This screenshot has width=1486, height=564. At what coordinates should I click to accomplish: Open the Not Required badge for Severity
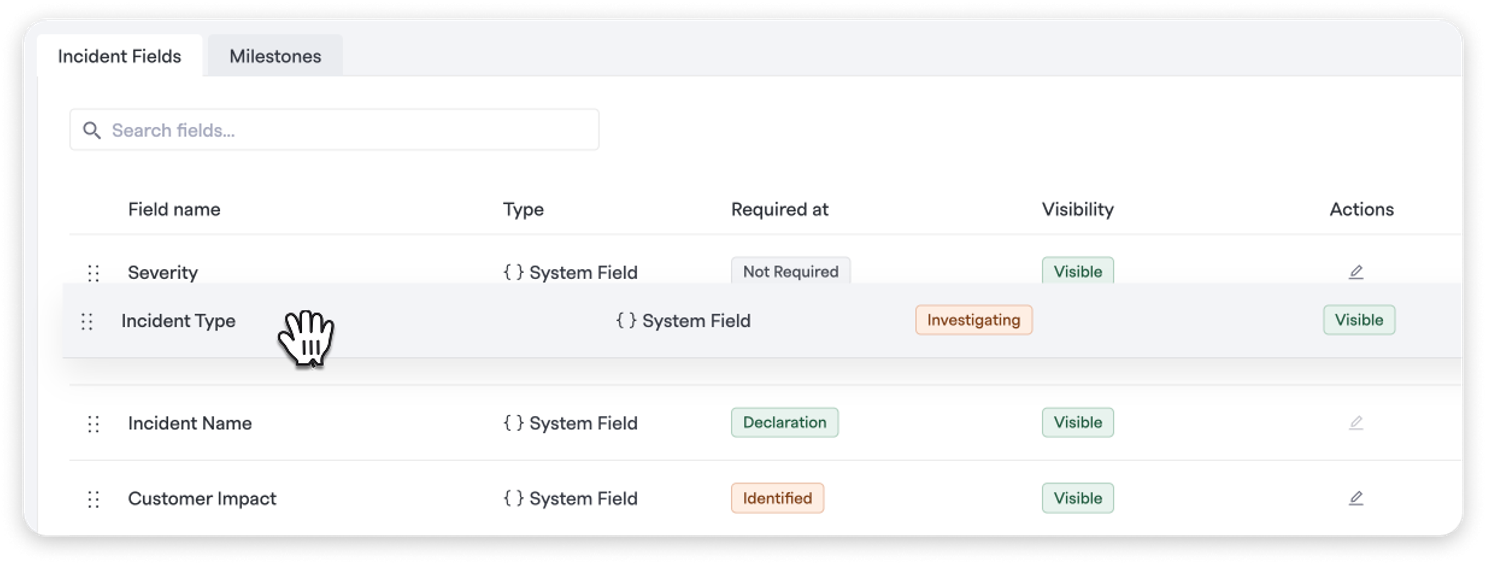[791, 271]
